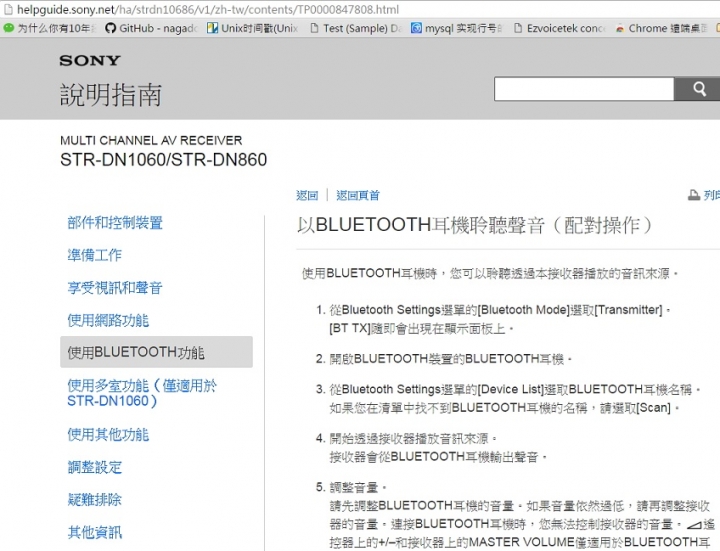This screenshot has width=720, height=551.
Task: Open the Ezvoicetek bookmark
Action: (559, 28)
